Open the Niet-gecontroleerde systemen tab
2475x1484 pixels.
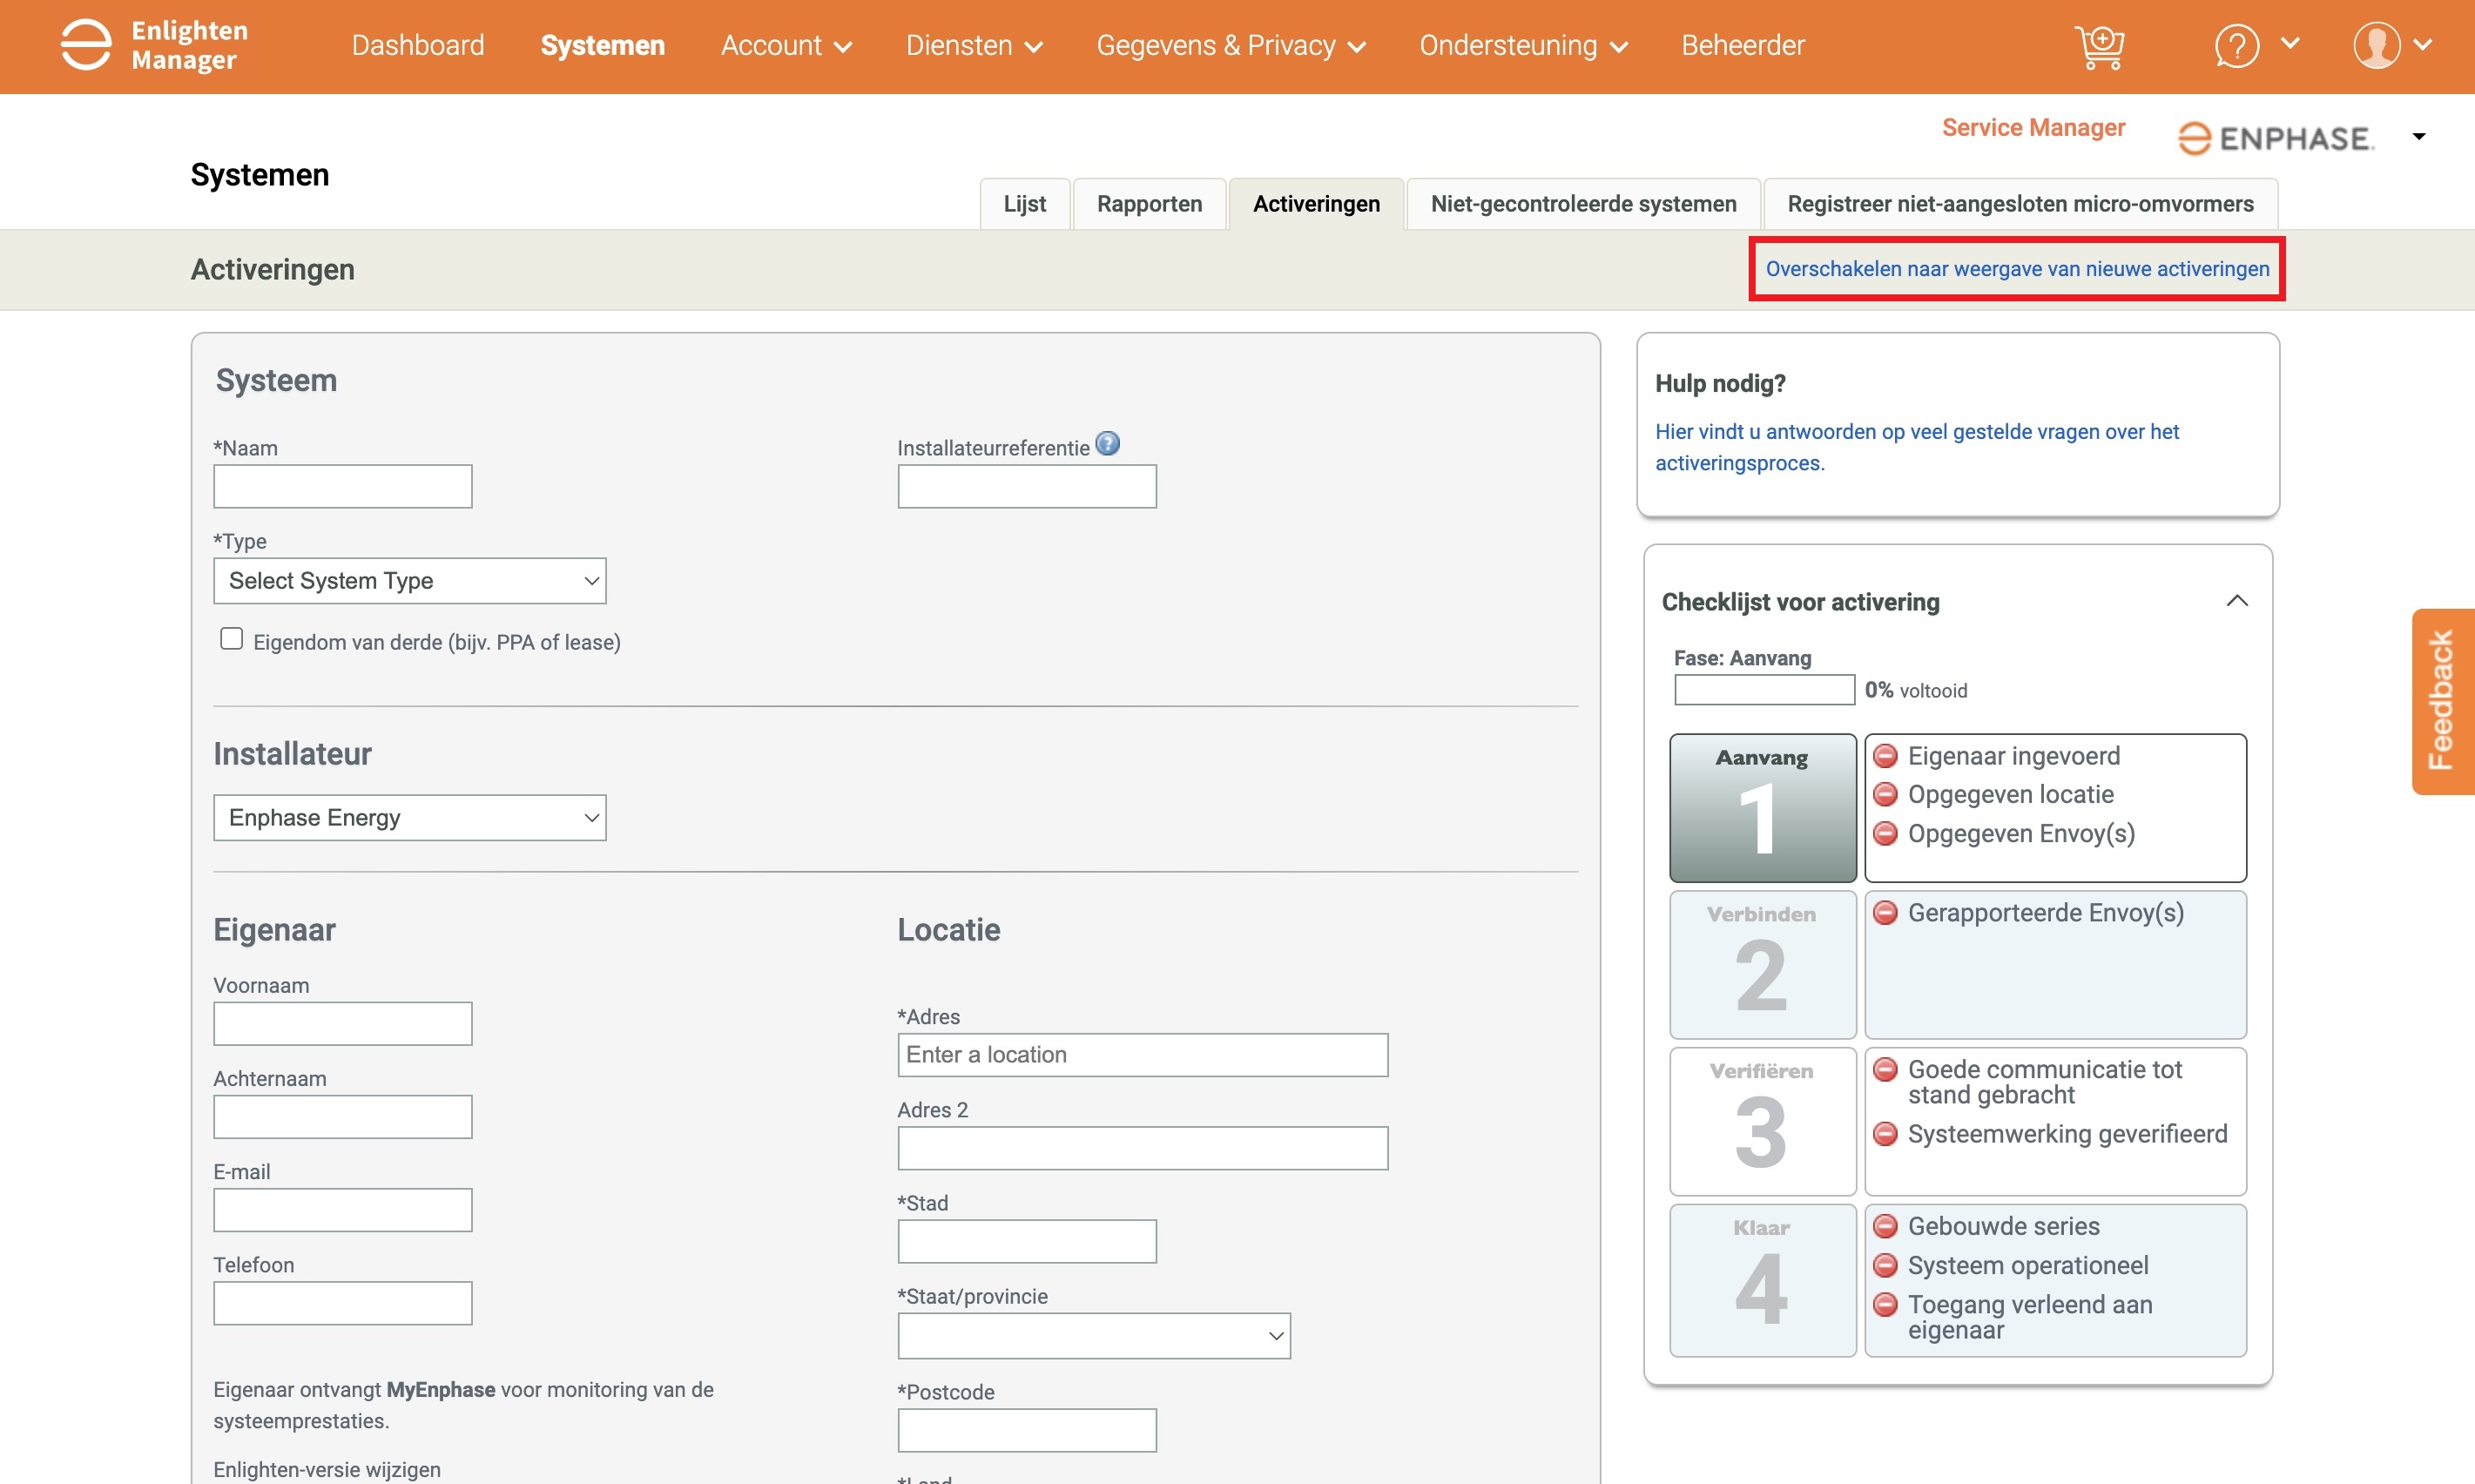(1583, 204)
